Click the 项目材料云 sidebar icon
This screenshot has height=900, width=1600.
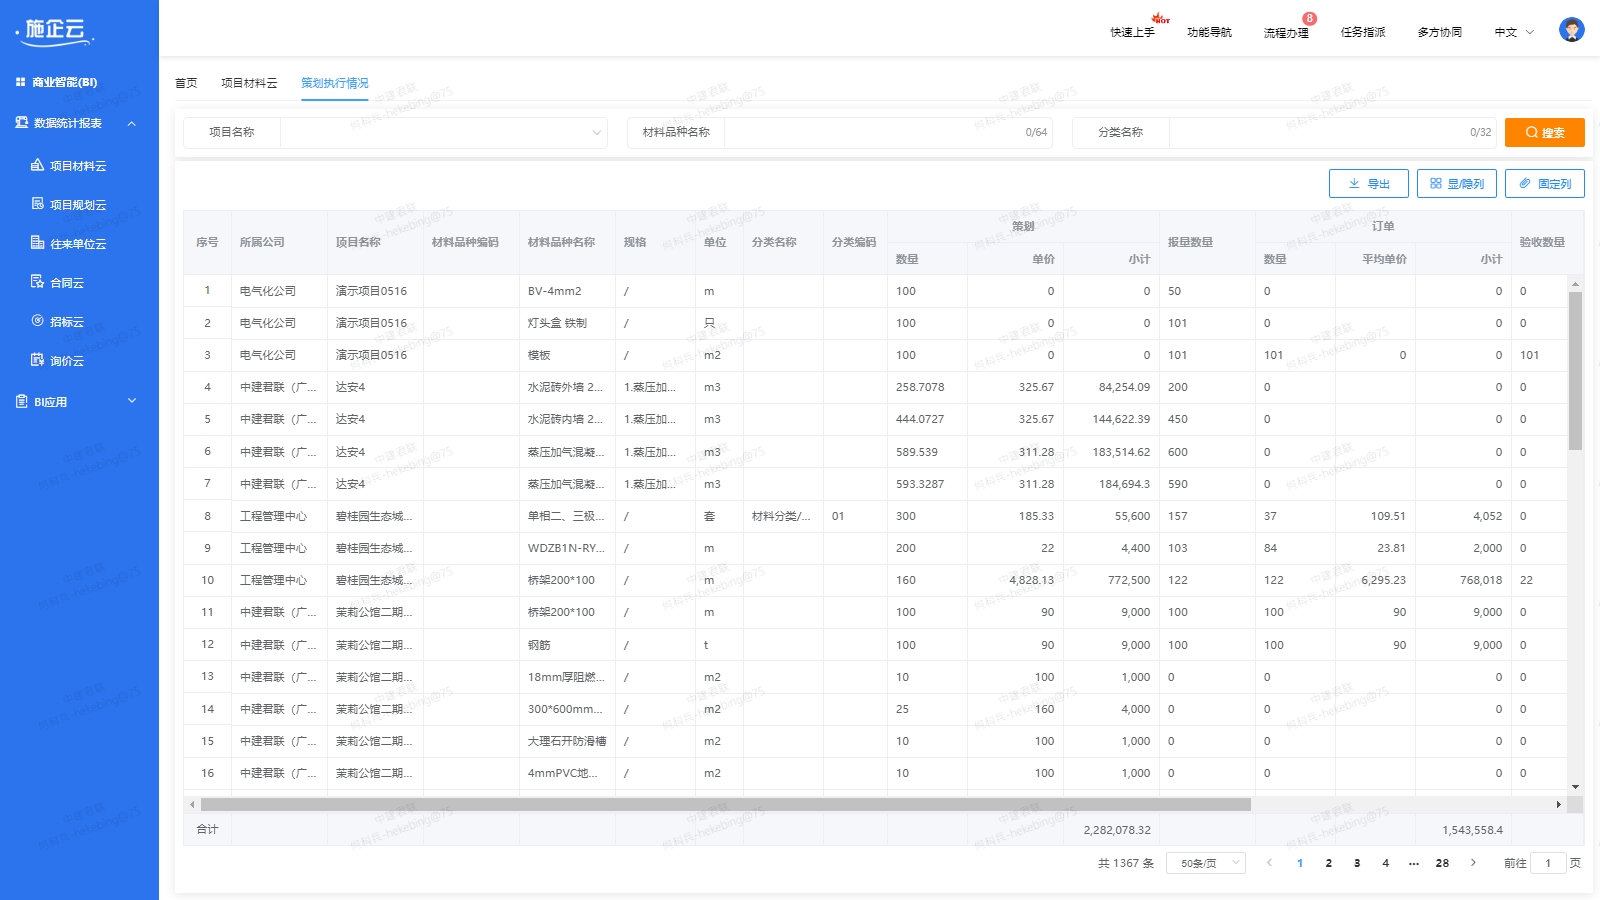(x=37, y=165)
